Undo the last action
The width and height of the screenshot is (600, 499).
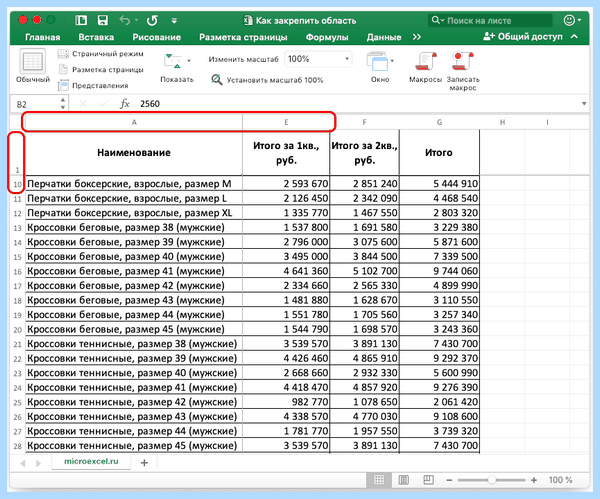(124, 20)
